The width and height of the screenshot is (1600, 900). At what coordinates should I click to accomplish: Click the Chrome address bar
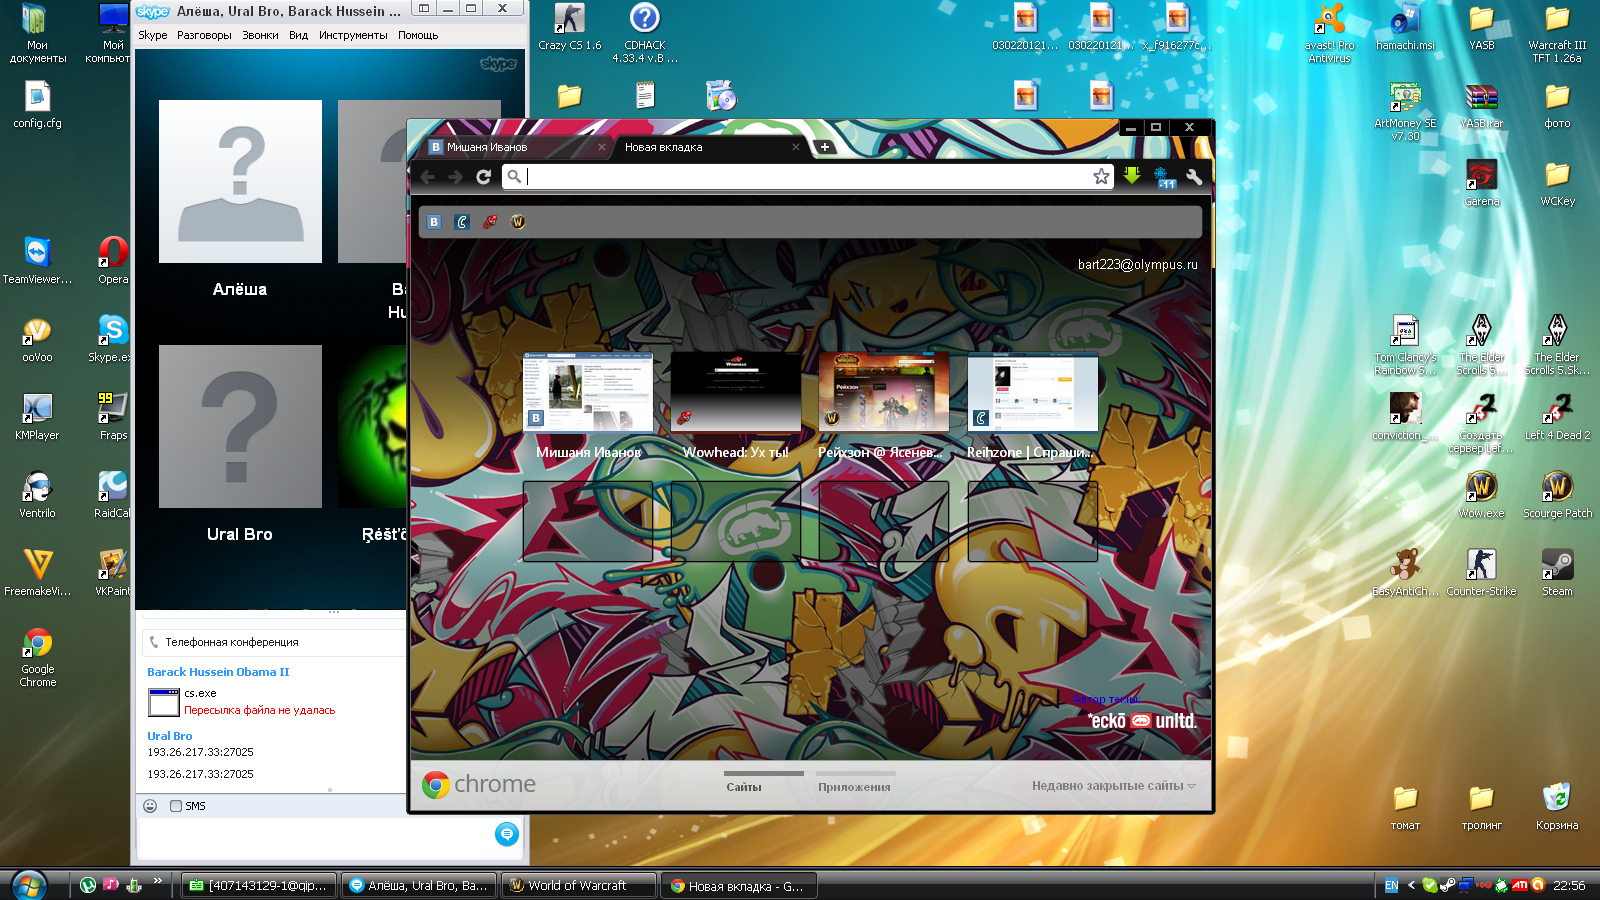tap(805, 177)
